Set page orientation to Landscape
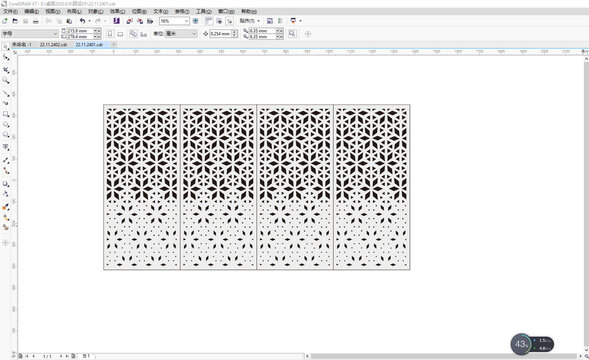This screenshot has width=589, height=360. coord(120,34)
